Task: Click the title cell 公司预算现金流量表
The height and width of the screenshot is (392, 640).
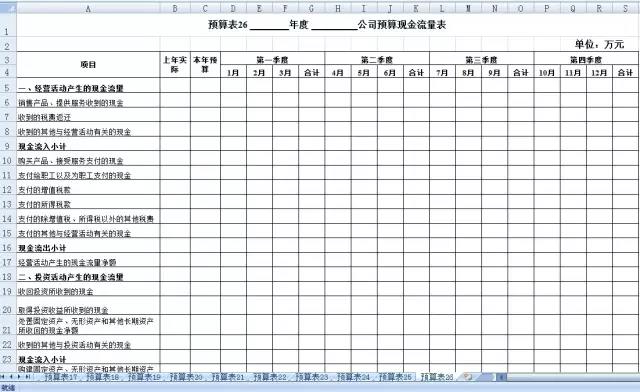Action: [x=402, y=25]
